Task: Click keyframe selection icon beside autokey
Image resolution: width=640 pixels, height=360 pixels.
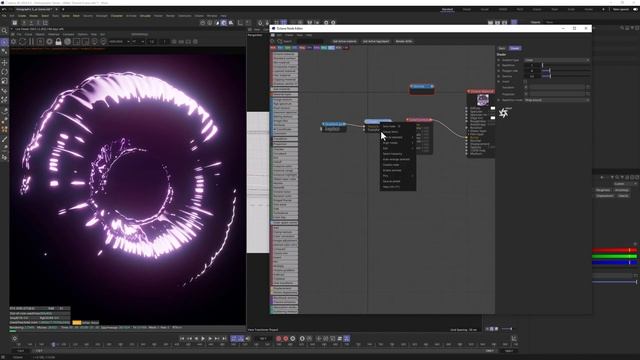Action: point(293,339)
